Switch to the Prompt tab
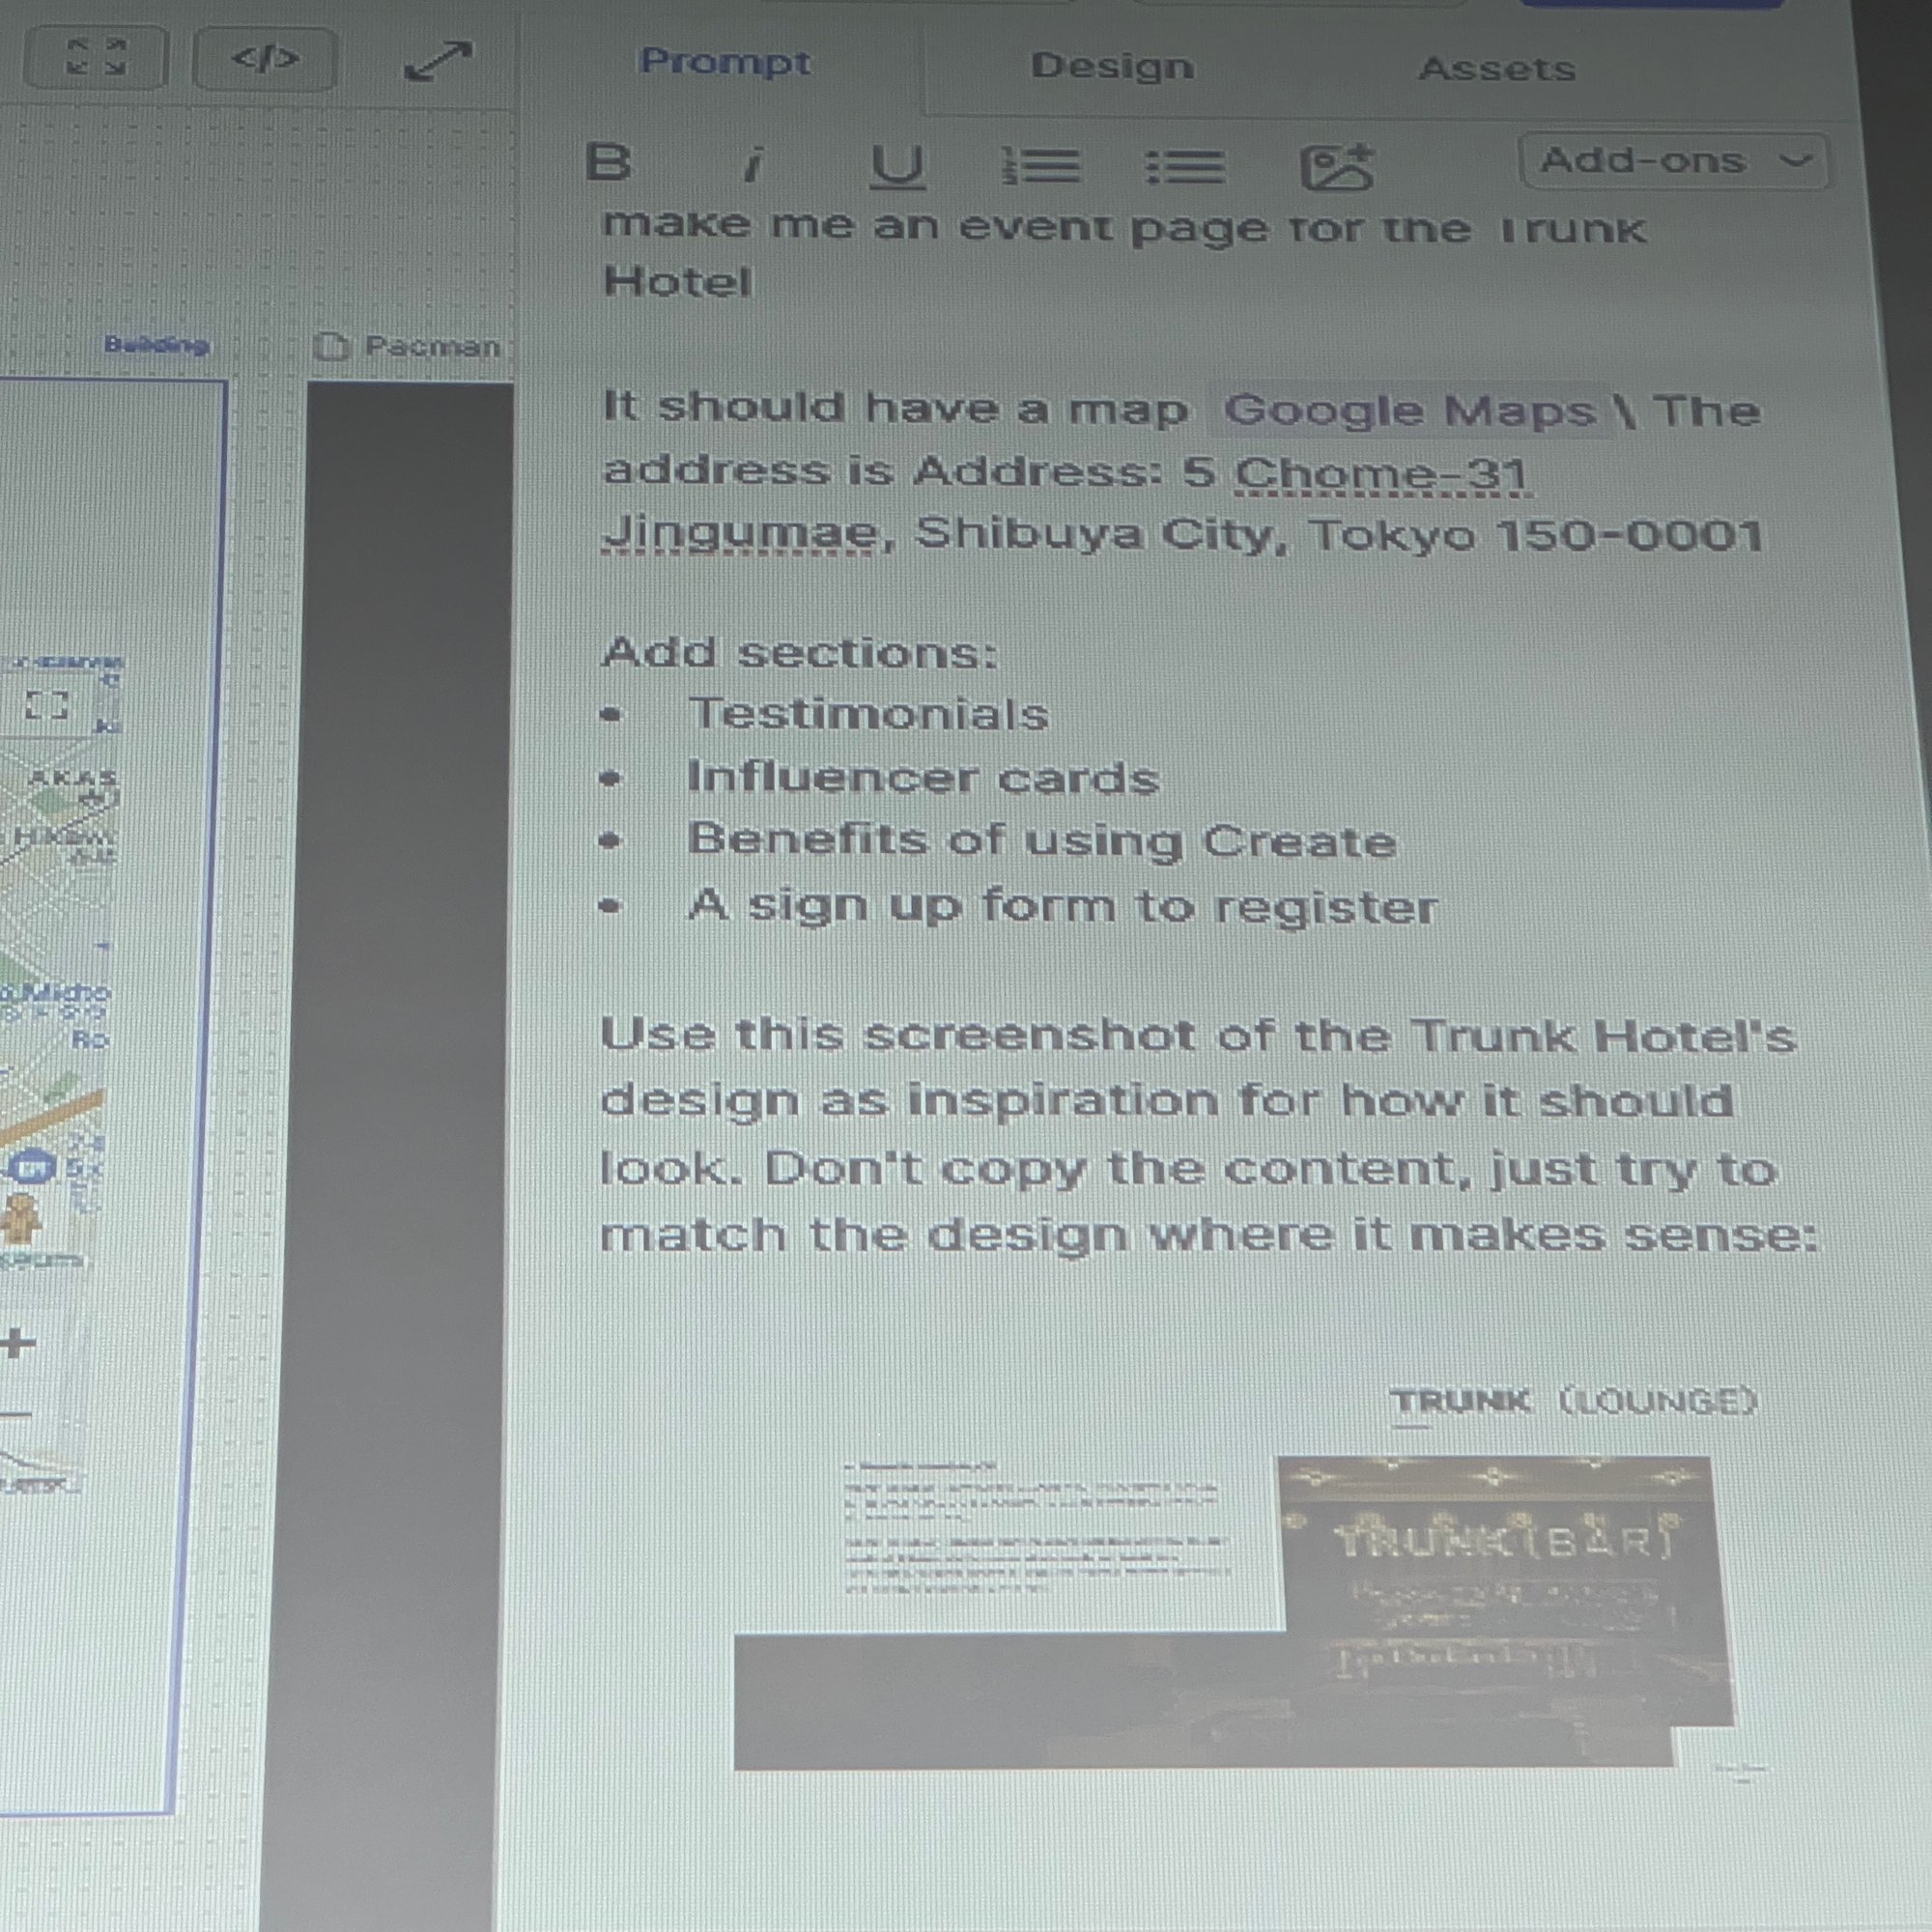 725,61
